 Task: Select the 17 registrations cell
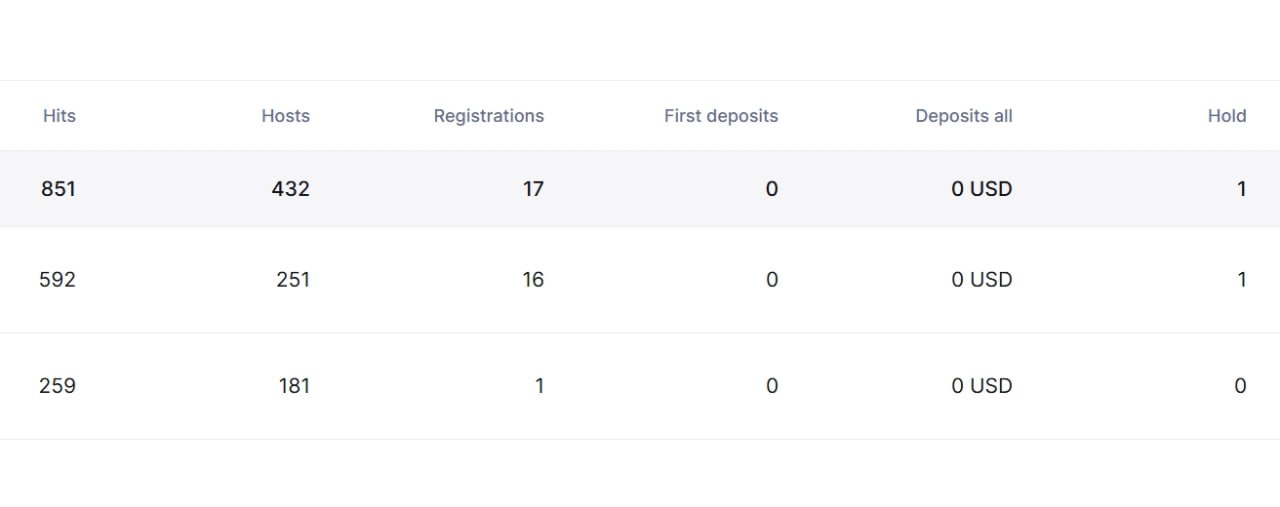(x=533, y=189)
